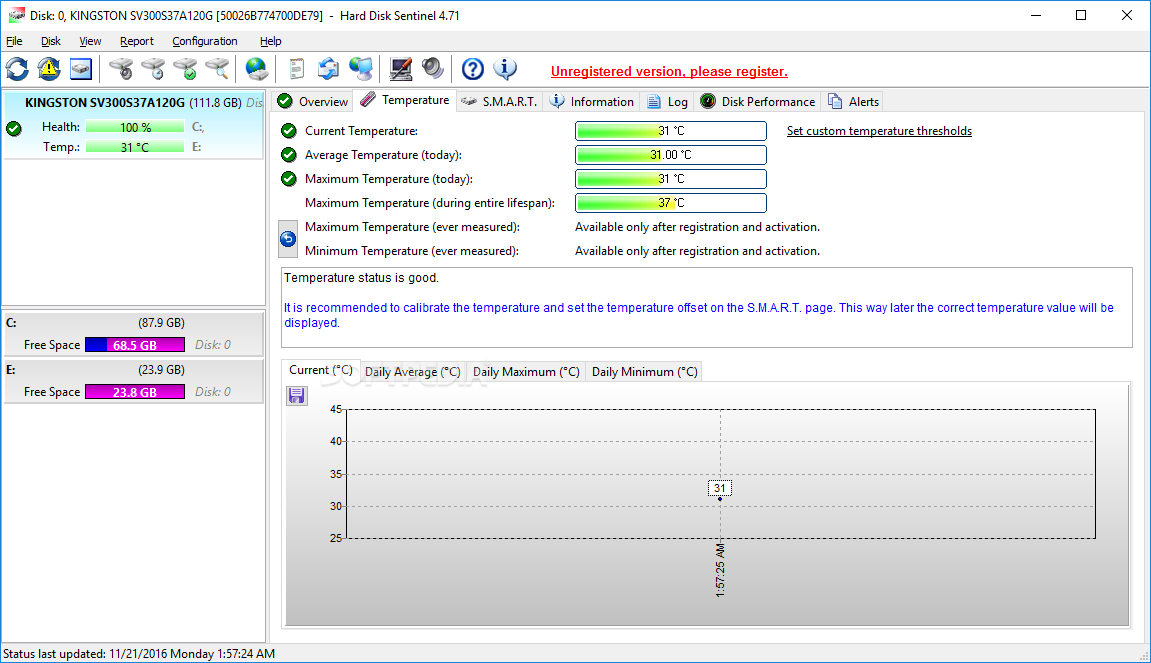Click the C: (87.9 GB) partition header
The height and width of the screenshot is (663, 1151).
[133, 323]
